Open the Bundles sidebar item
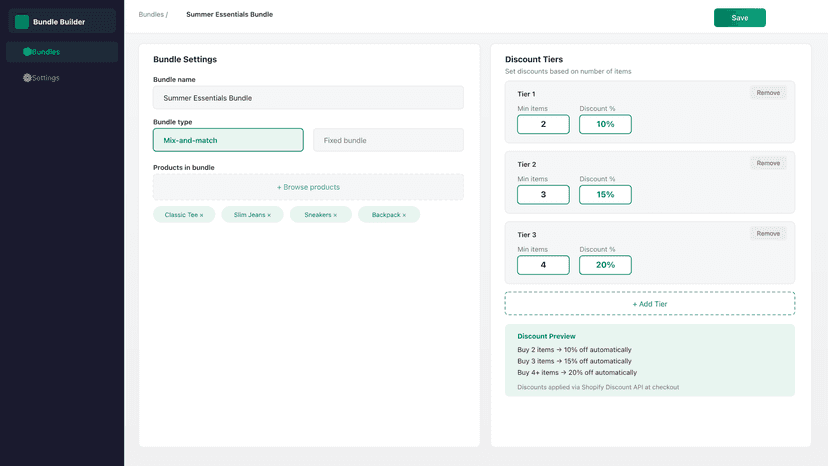The image size is (828, 466). (62, 52)
